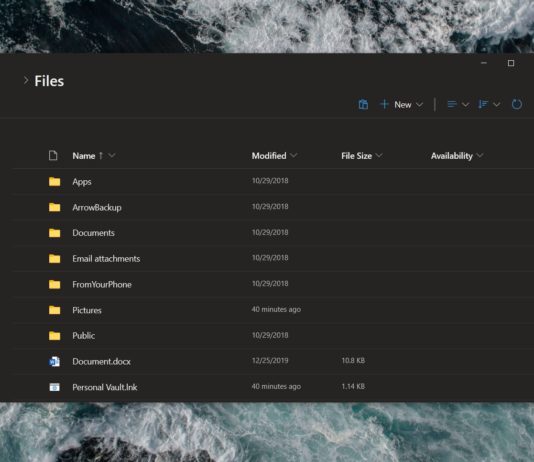Click the FromYourPhone folder icon
This screenshot has width=534, height=462.
tap(54, 284)
